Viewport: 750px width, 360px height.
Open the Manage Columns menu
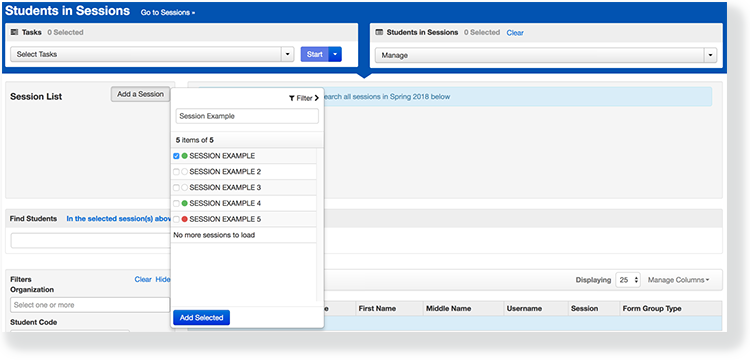[678, 280]
